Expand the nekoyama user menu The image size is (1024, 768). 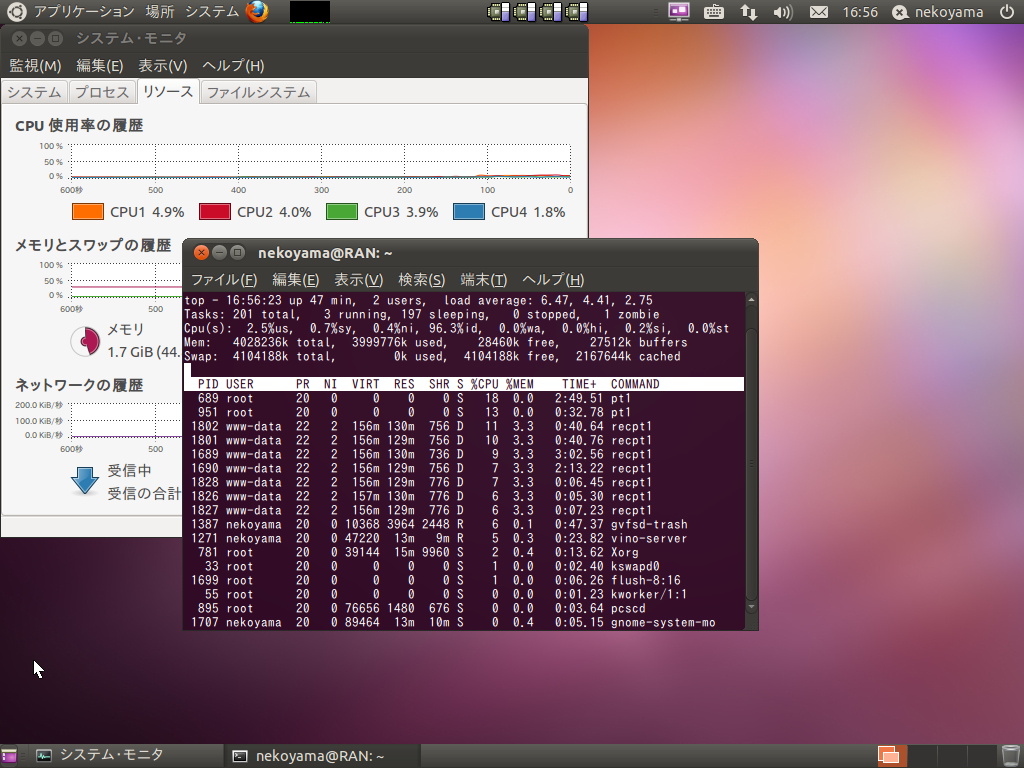coord(939,12)
